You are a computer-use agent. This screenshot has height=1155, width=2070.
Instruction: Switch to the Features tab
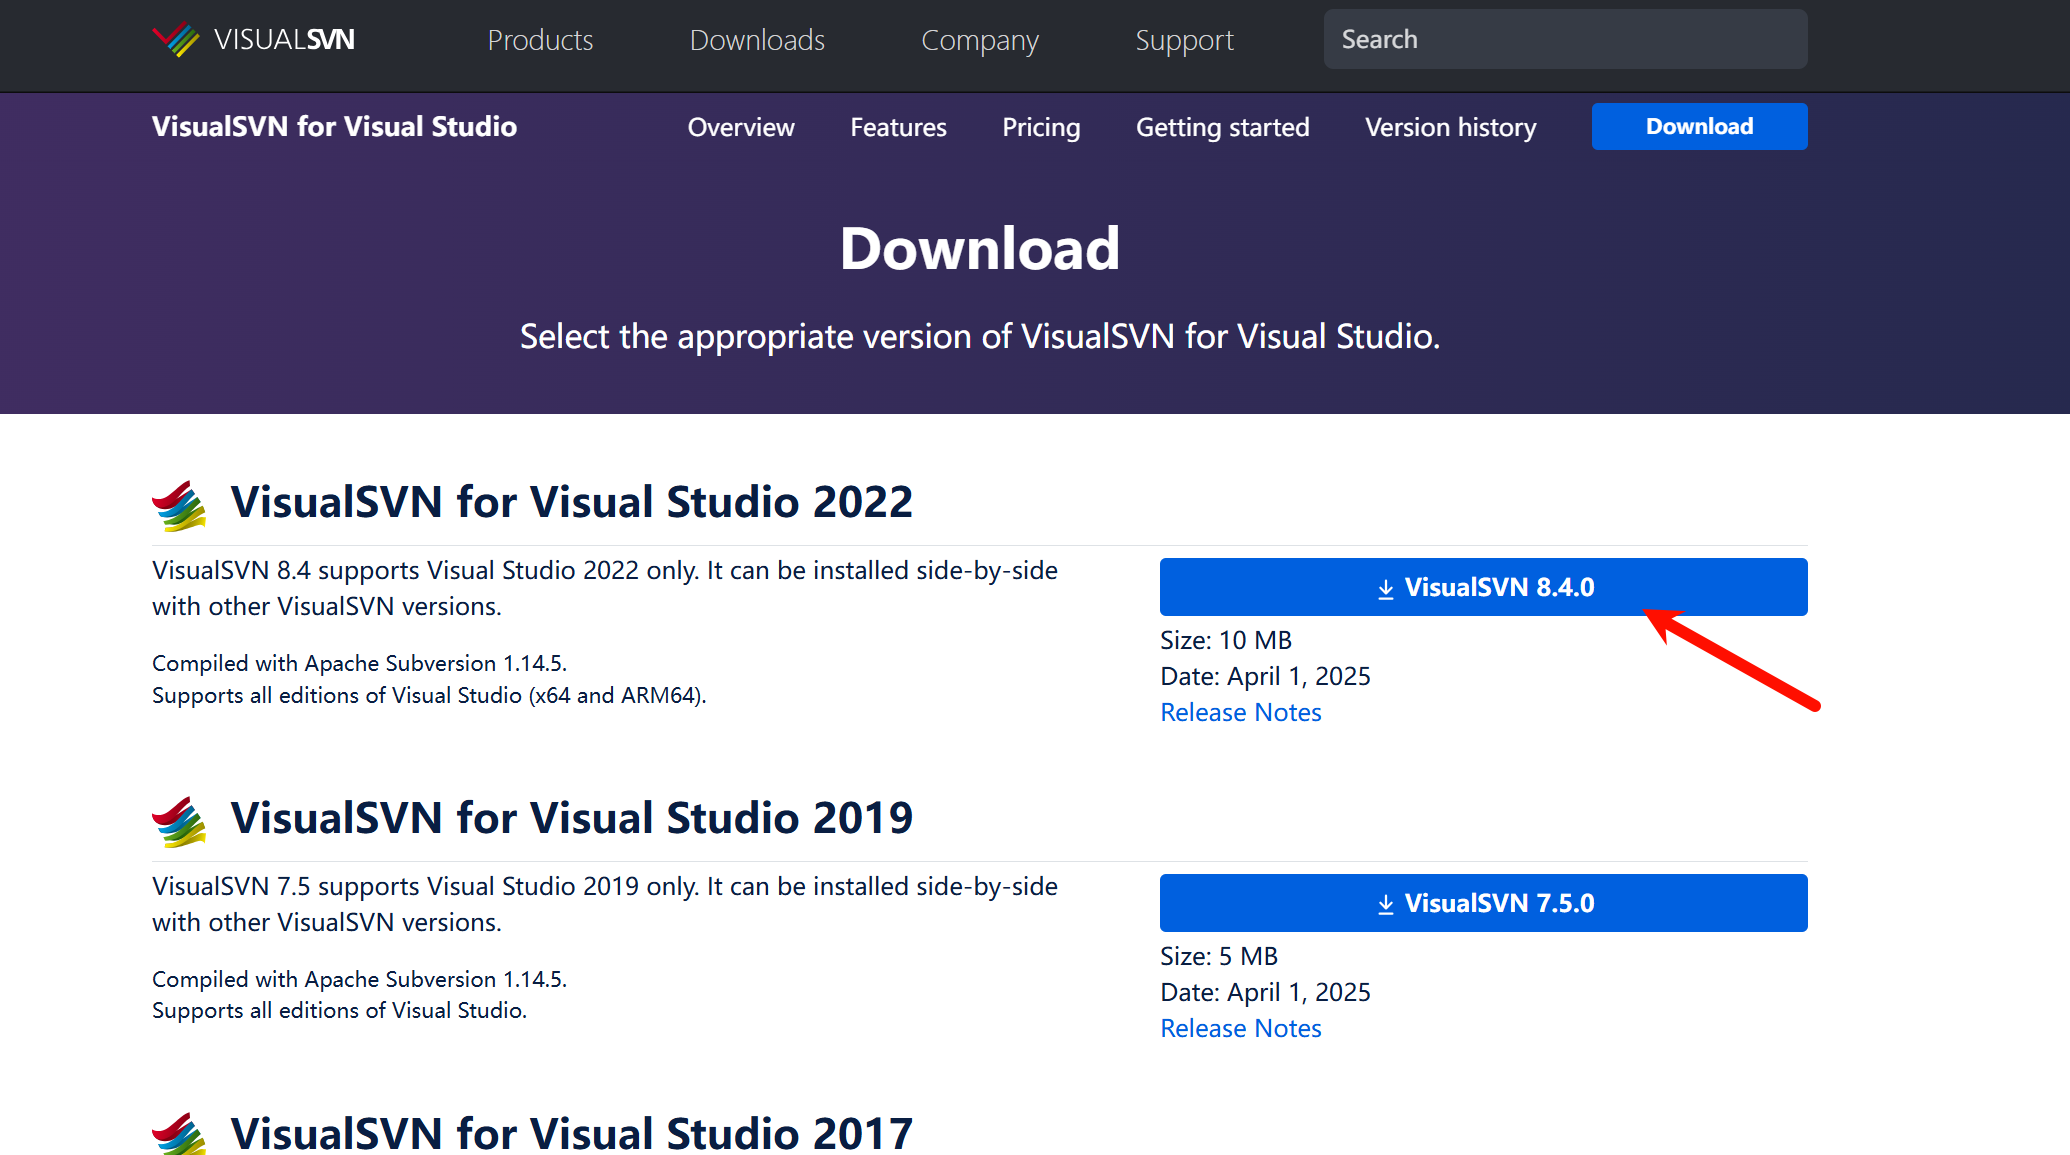(898, 127)
